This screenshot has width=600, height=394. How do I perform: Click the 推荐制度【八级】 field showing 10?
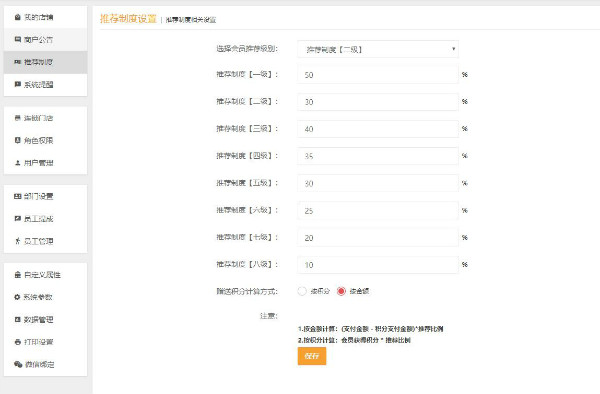point(378,265)
